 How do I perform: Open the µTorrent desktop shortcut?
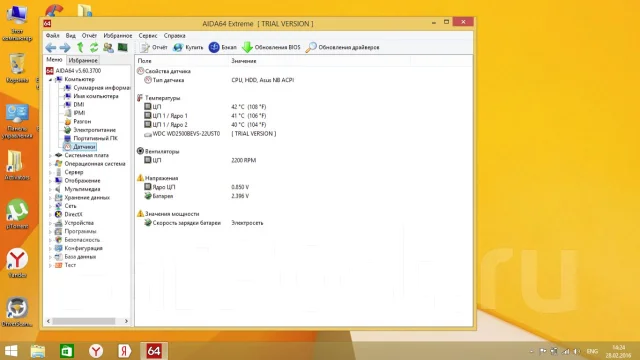coord(17,213)
